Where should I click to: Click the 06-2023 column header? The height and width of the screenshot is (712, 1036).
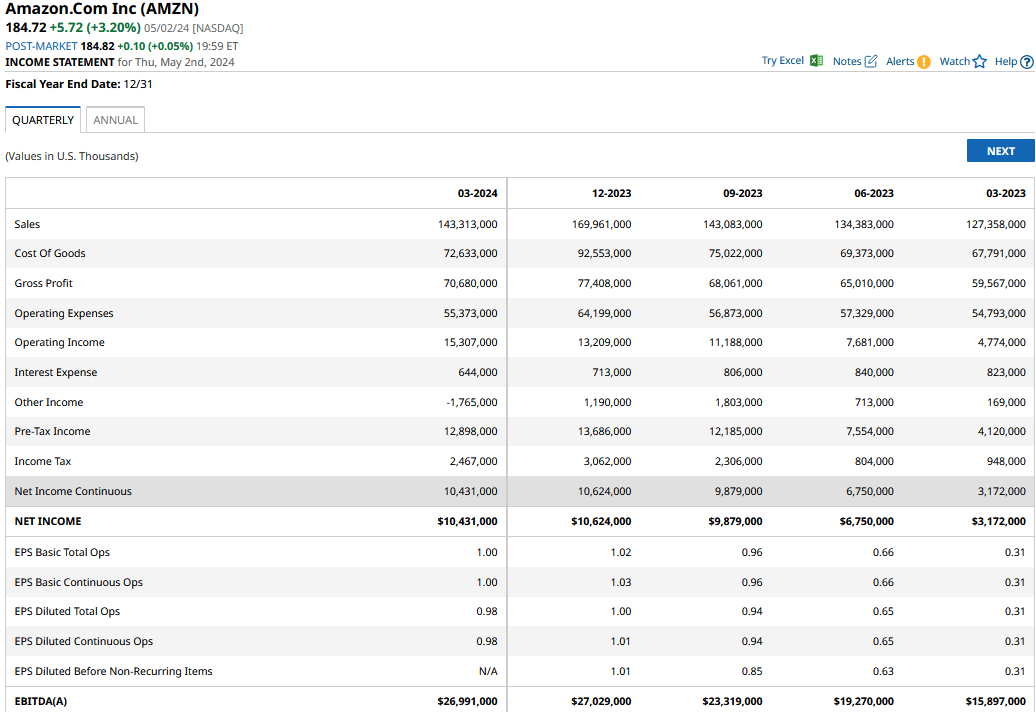pyautogui.click(x=874, y=194)
